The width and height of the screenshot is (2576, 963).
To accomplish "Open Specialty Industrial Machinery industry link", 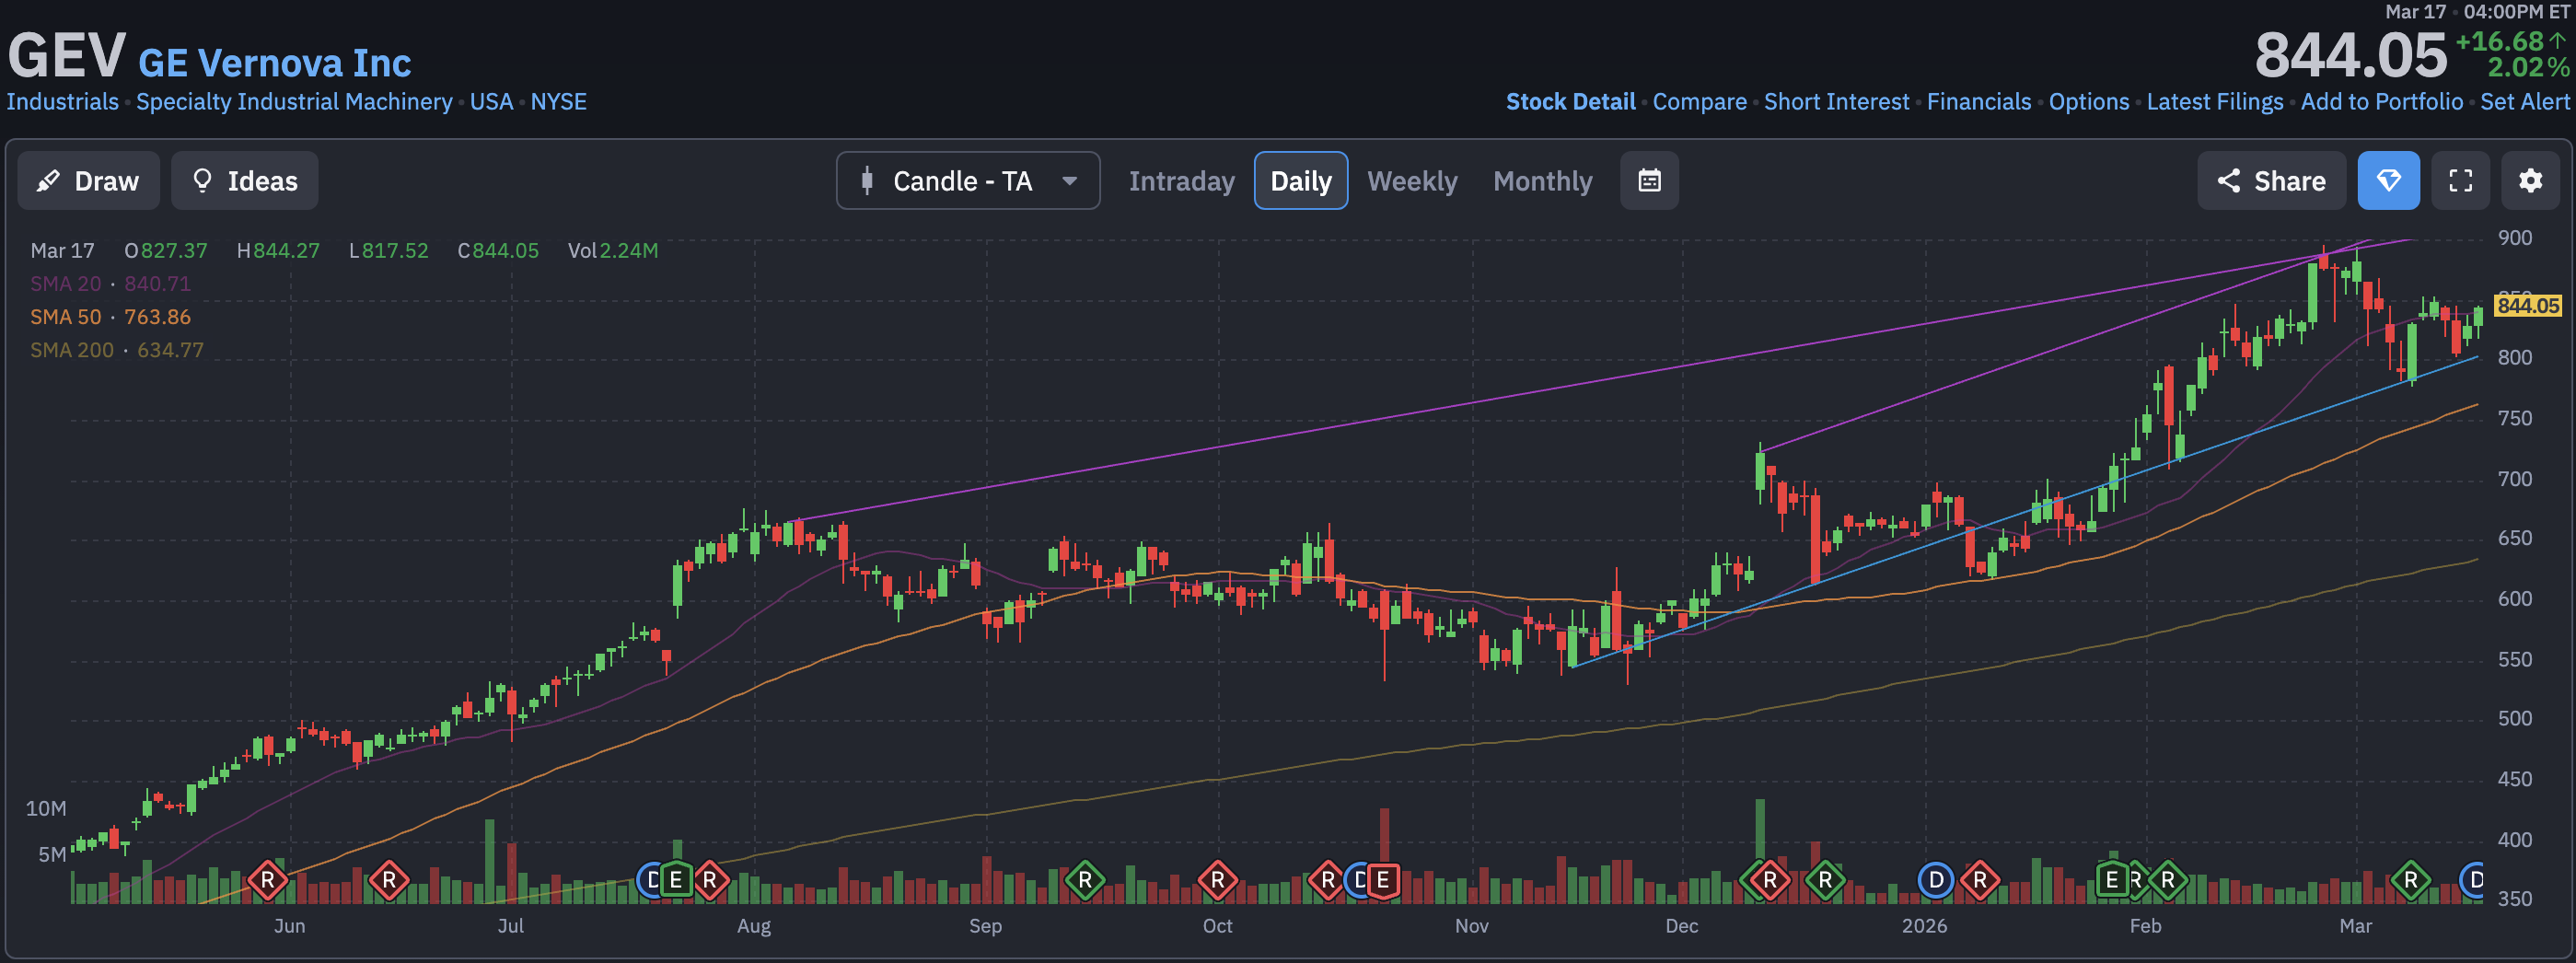I will [294, 102].
